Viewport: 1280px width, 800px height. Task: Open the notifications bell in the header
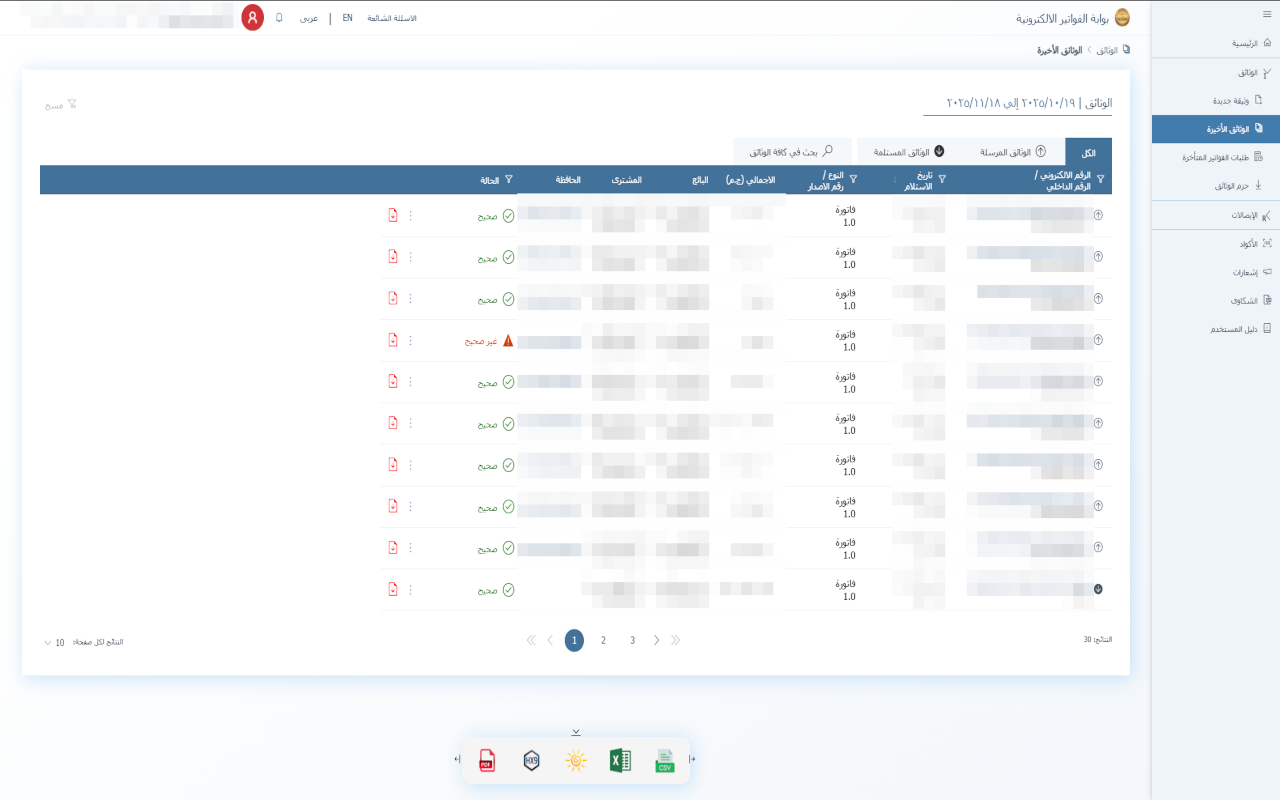coord(279,18)
